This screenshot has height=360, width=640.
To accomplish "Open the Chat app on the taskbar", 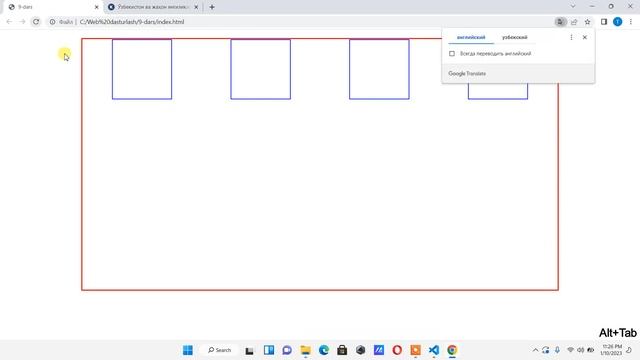I will pos(287,350).
